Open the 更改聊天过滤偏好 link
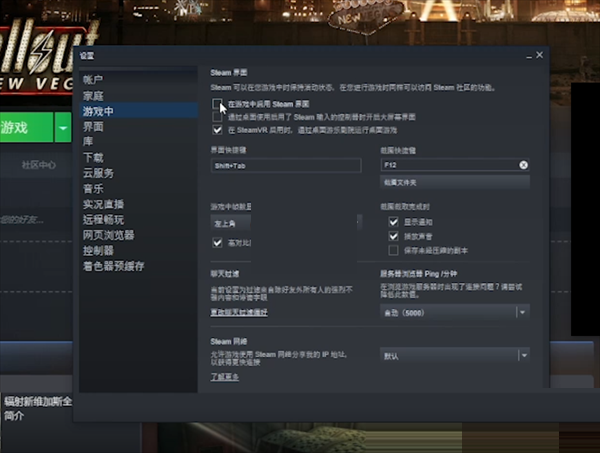This screenshot has width=600, height=453. 239,313
